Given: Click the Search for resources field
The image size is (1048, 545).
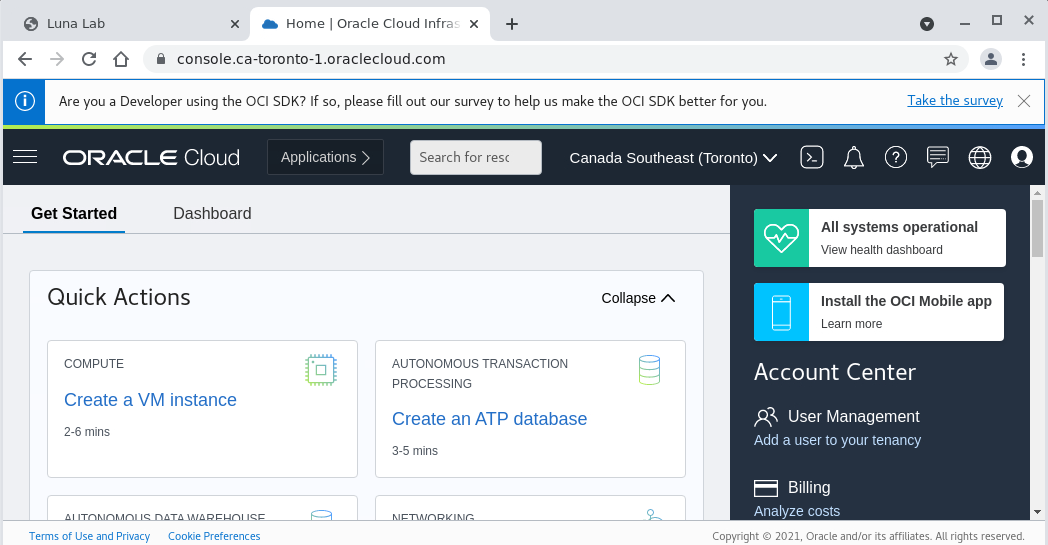Looking at the screenshot, I should pyautogui.click(x=476, y=157).
